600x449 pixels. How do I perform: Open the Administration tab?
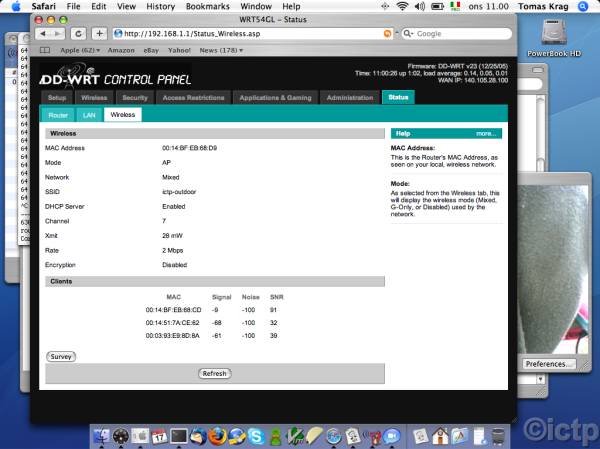tap(350, 98)
